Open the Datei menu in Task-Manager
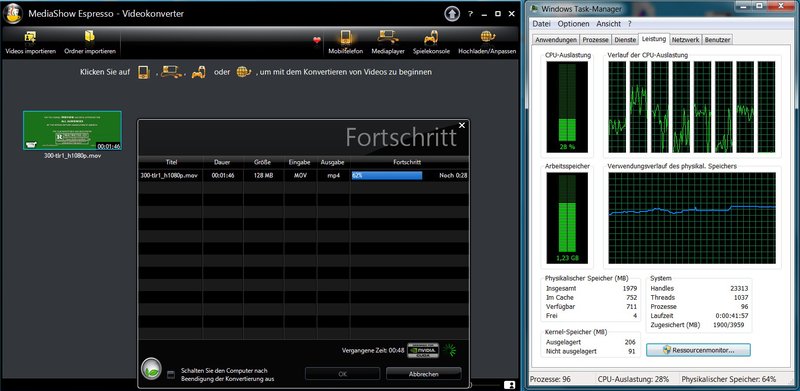Viewport: 800px width, 391px height. tap(542, 23)
